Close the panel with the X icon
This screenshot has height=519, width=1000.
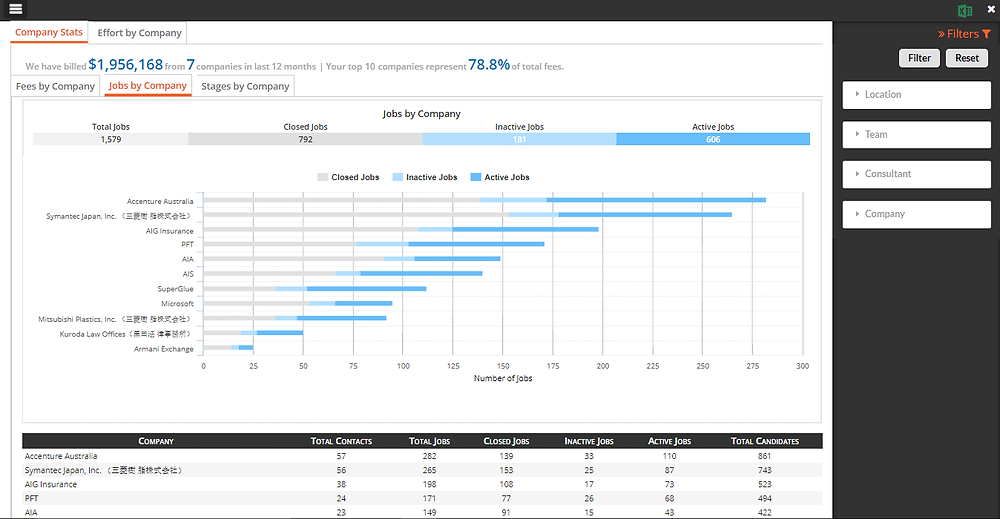click(991, 10)
